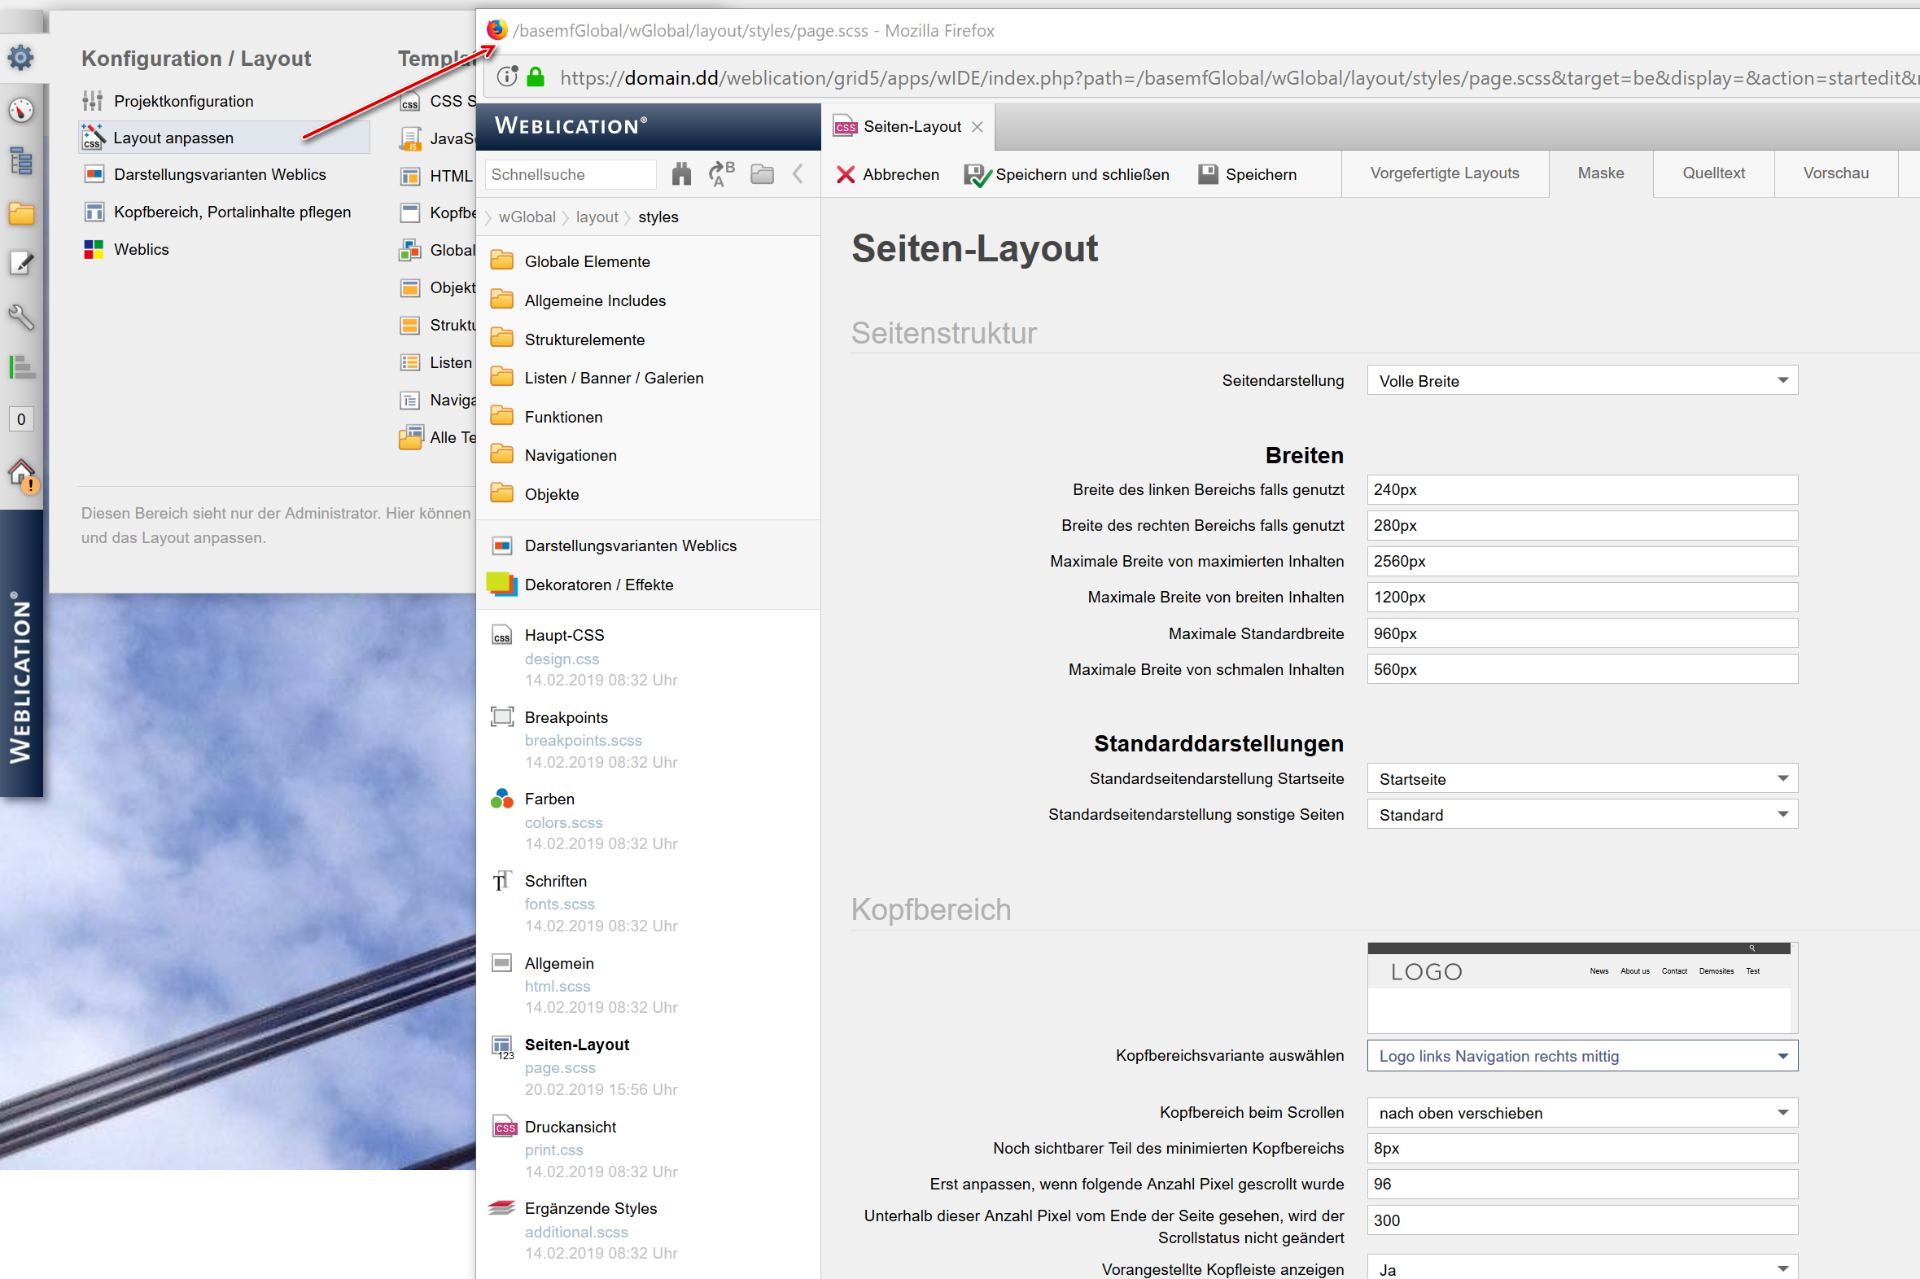Click into the Schnellsuche field
The width and height of the screenshot is (1920, 1279).
570,174
